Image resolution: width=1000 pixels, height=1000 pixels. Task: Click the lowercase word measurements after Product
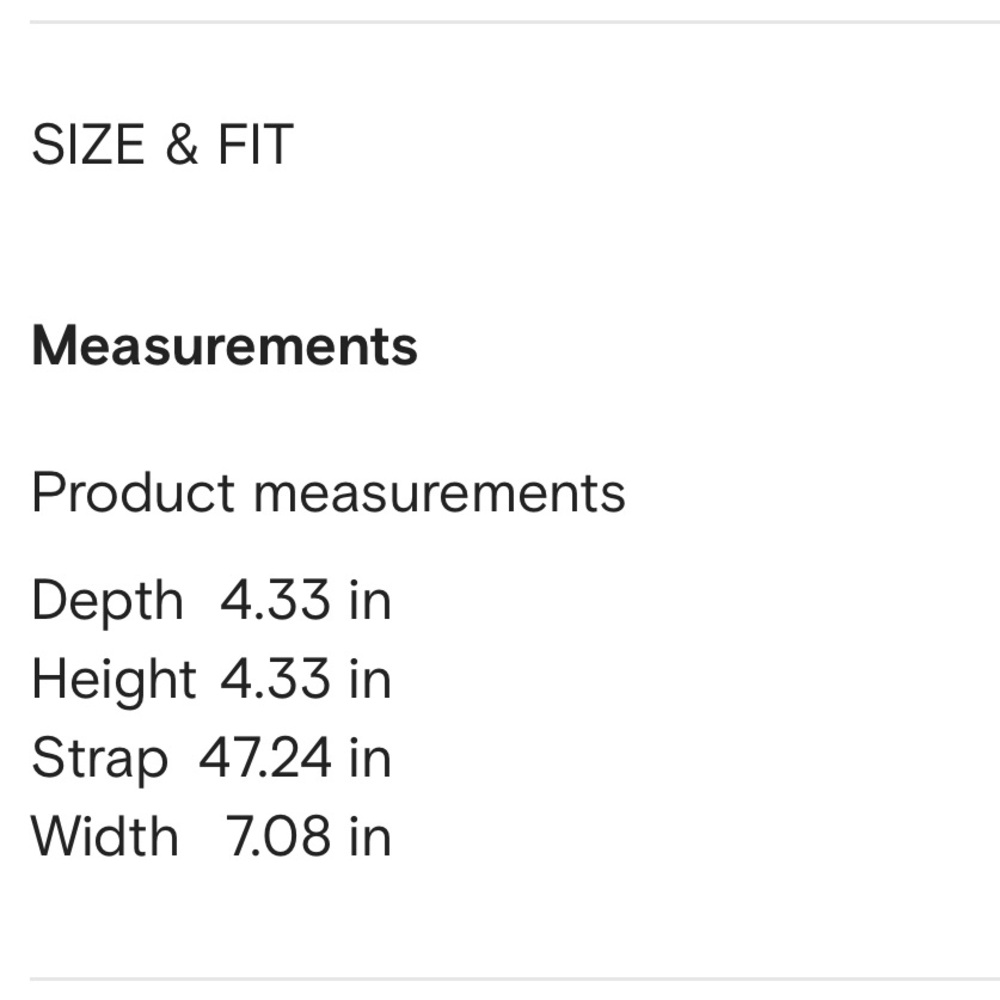(x=440, y=494)
